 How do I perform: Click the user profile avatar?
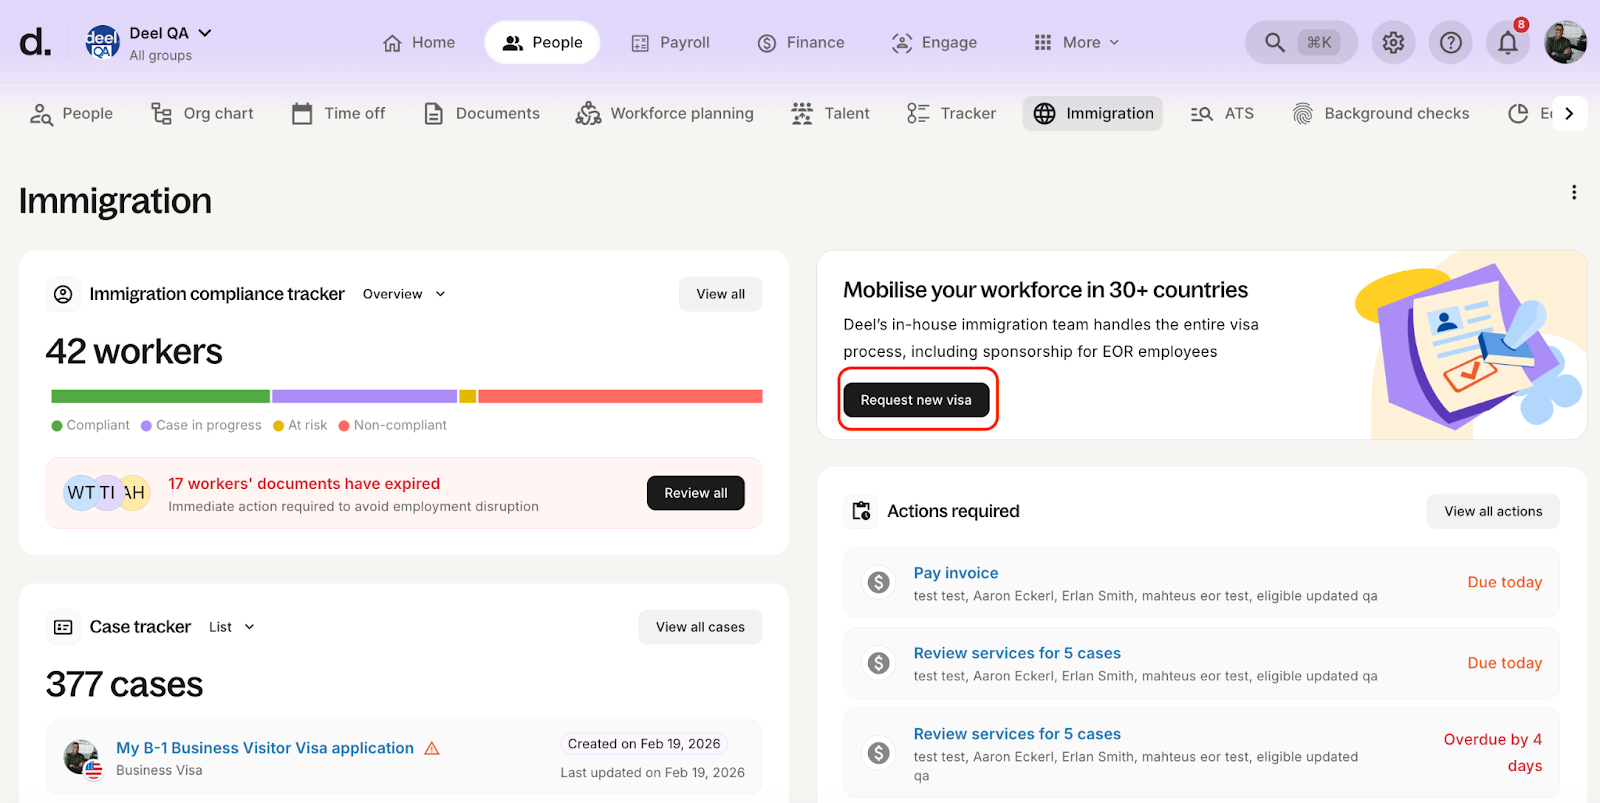click(x=1564, y=43)
